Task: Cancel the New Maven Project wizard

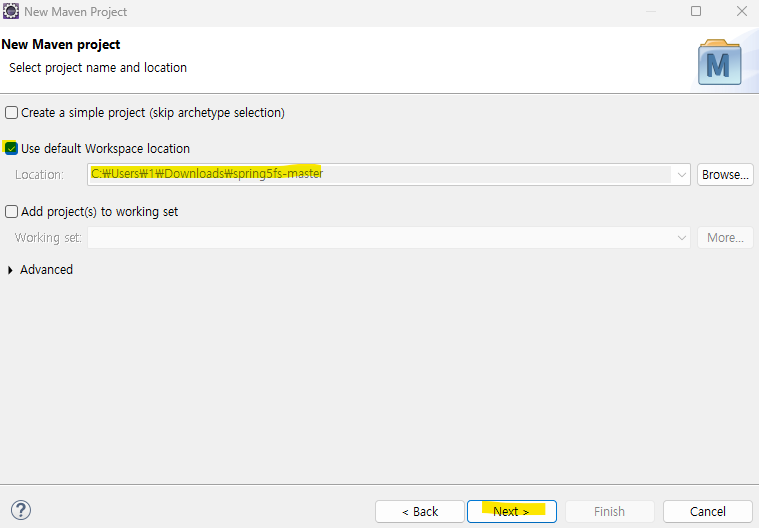Action: 708,512
